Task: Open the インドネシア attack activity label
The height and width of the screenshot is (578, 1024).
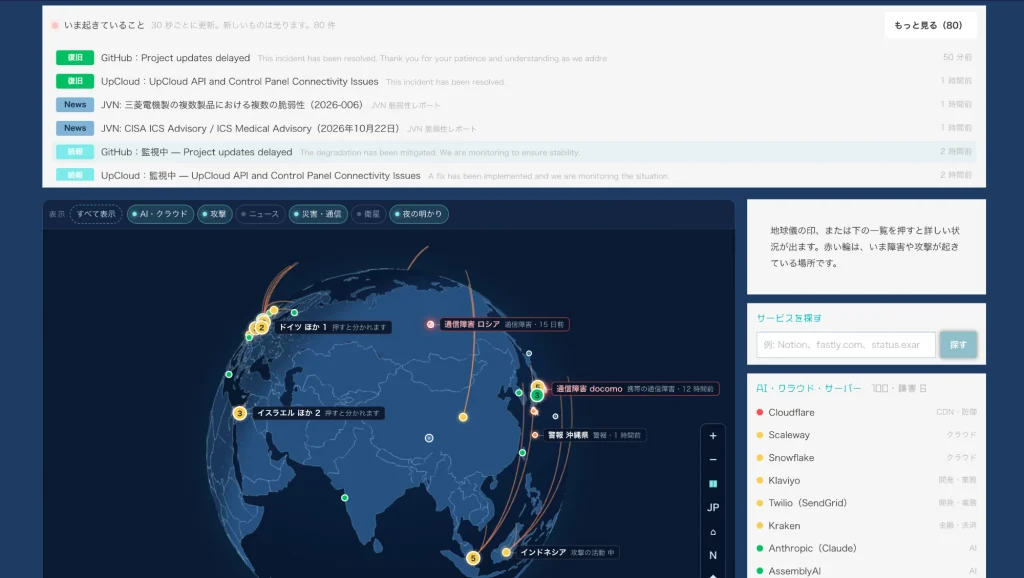Action: 567,553
